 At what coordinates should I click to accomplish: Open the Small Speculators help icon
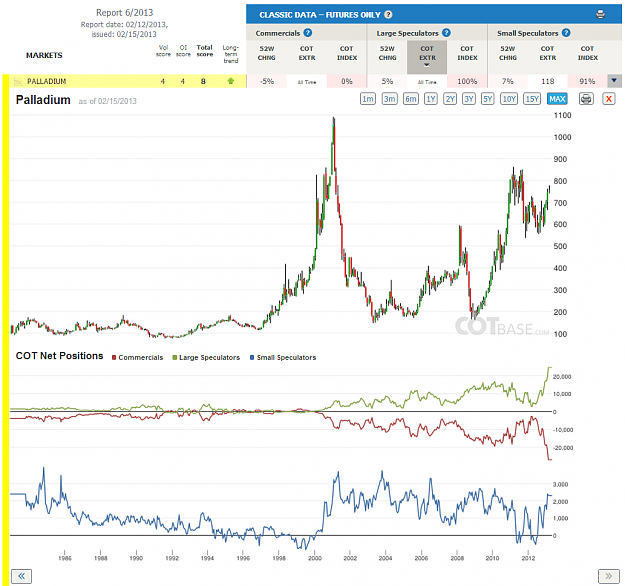(x=566, y=33)
